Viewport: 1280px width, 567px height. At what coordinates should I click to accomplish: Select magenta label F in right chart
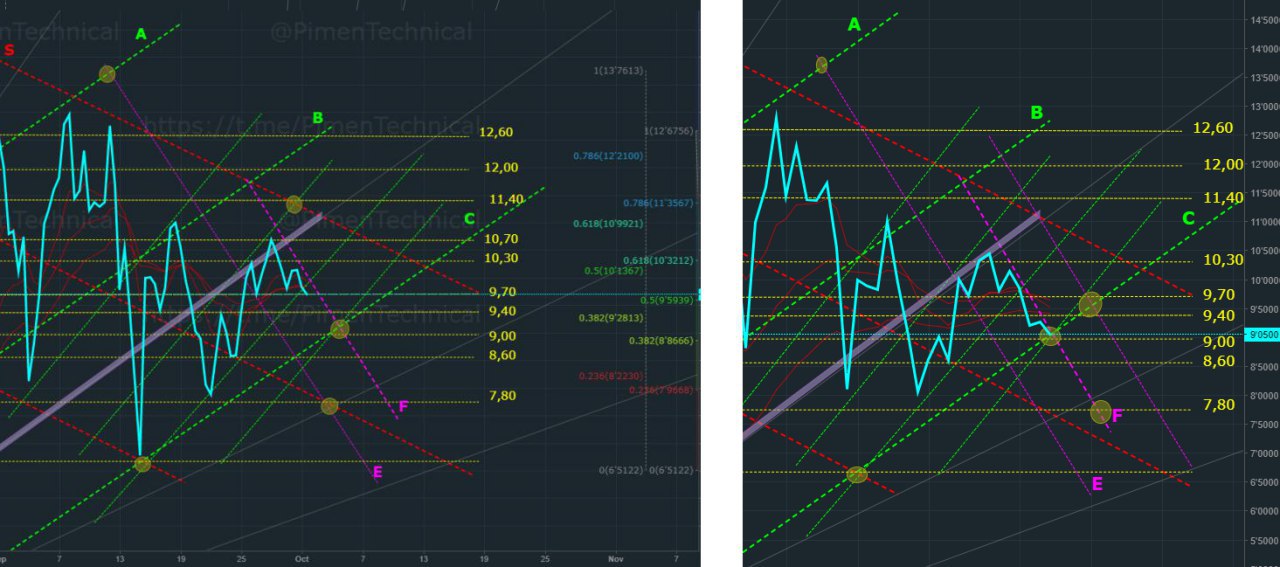1117,414
